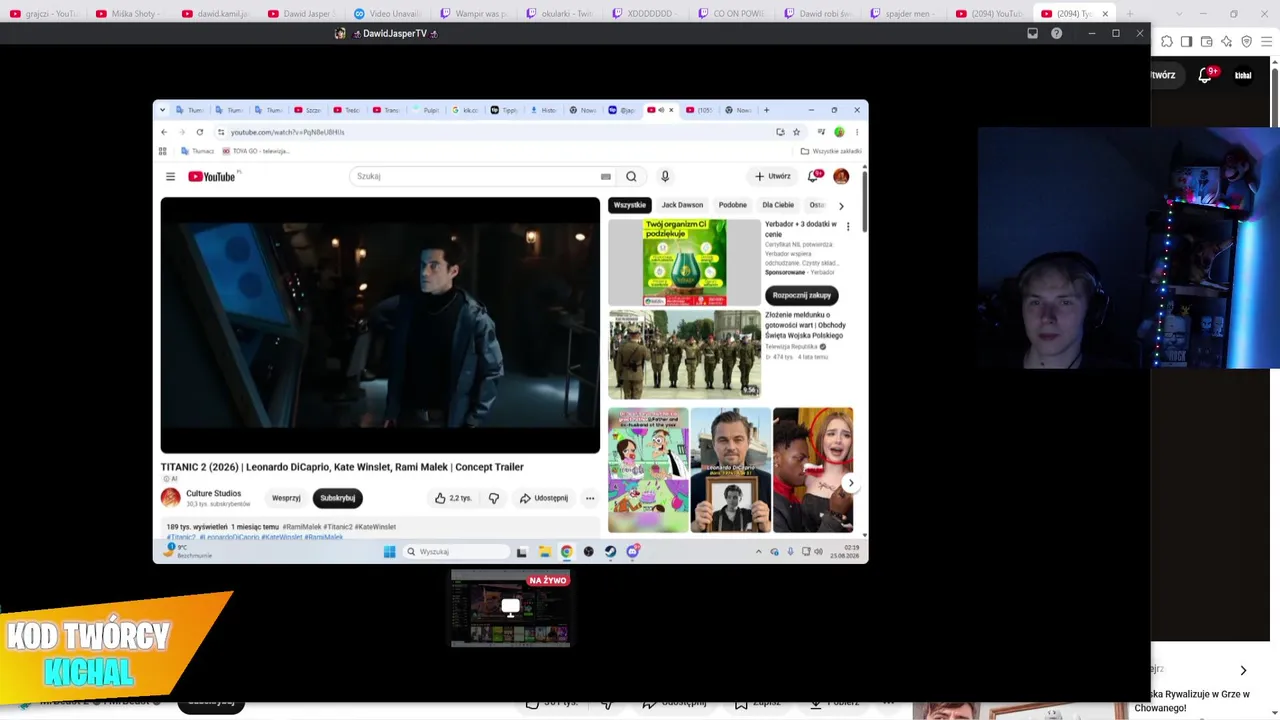
Task: Open the Złożenie meldunku video title
Action: (806, 325)
